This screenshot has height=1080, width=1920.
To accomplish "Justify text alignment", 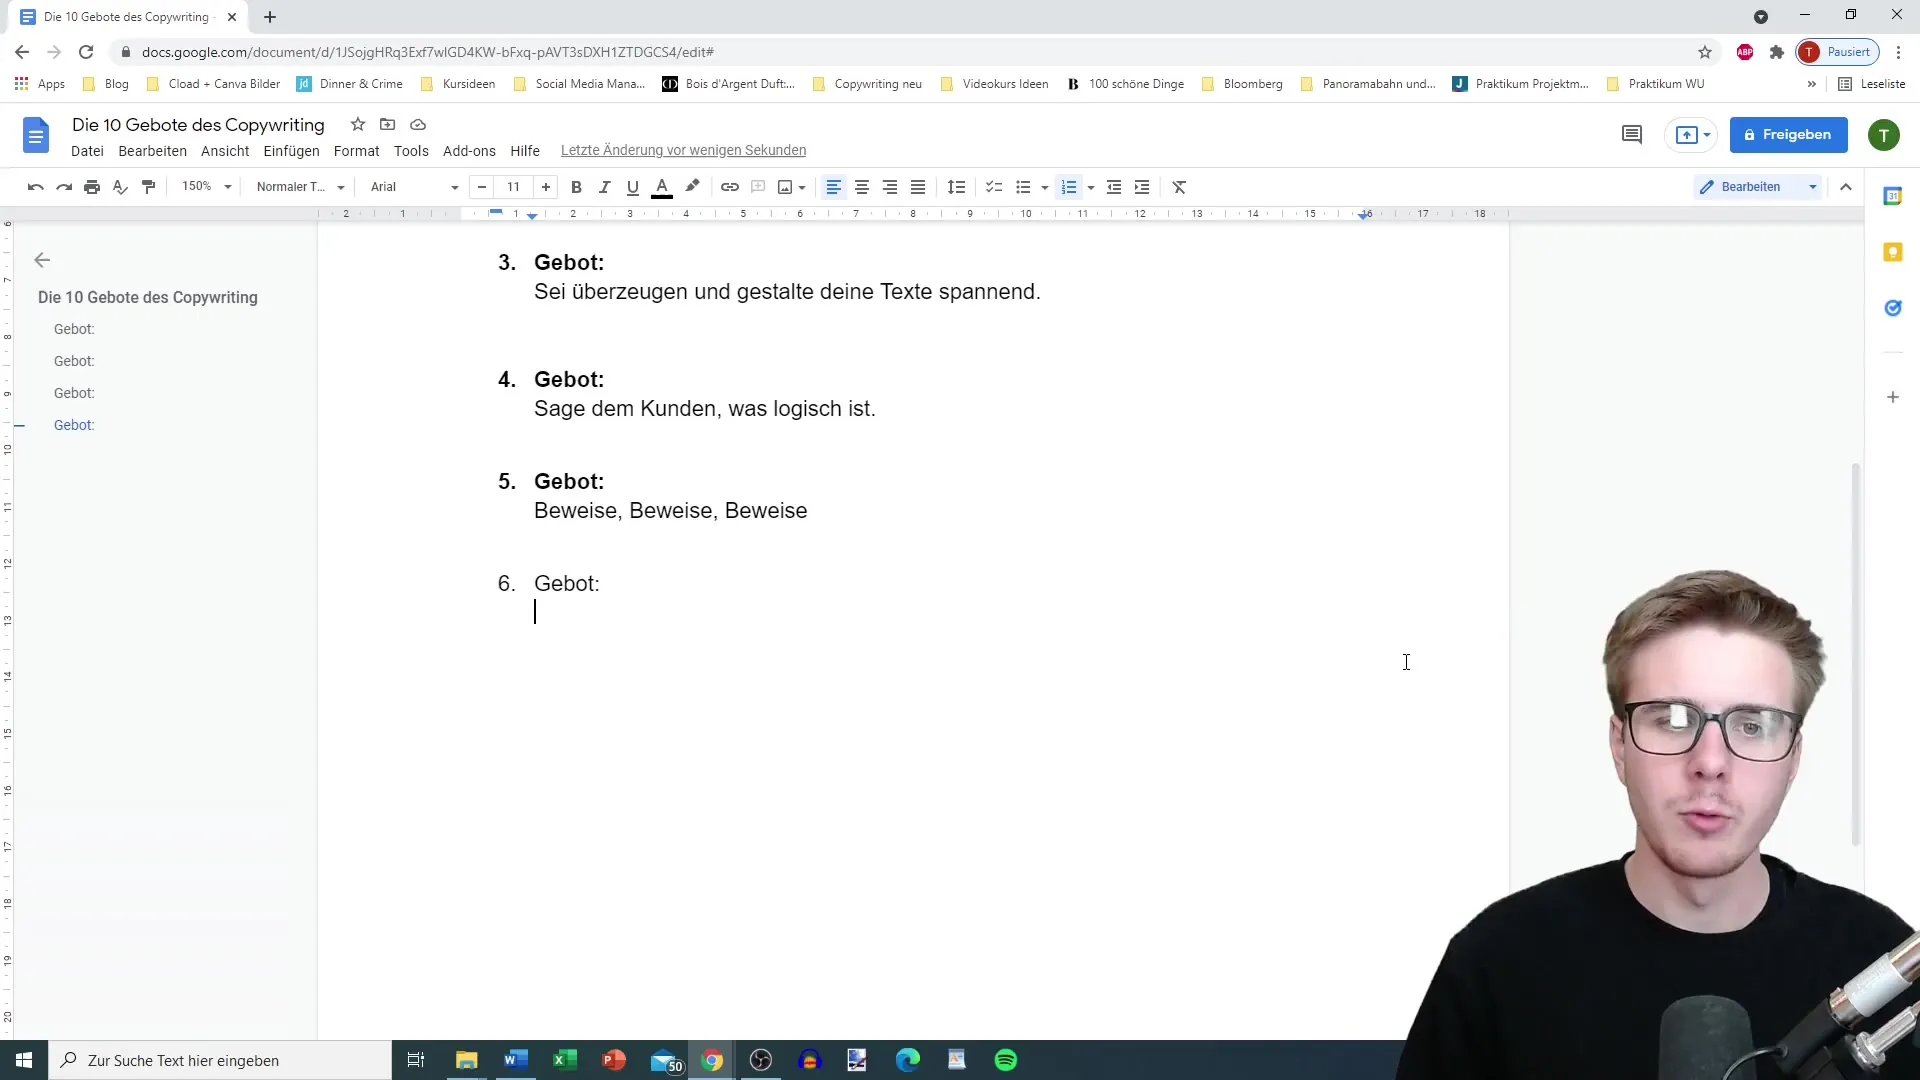I will point(917,187).
